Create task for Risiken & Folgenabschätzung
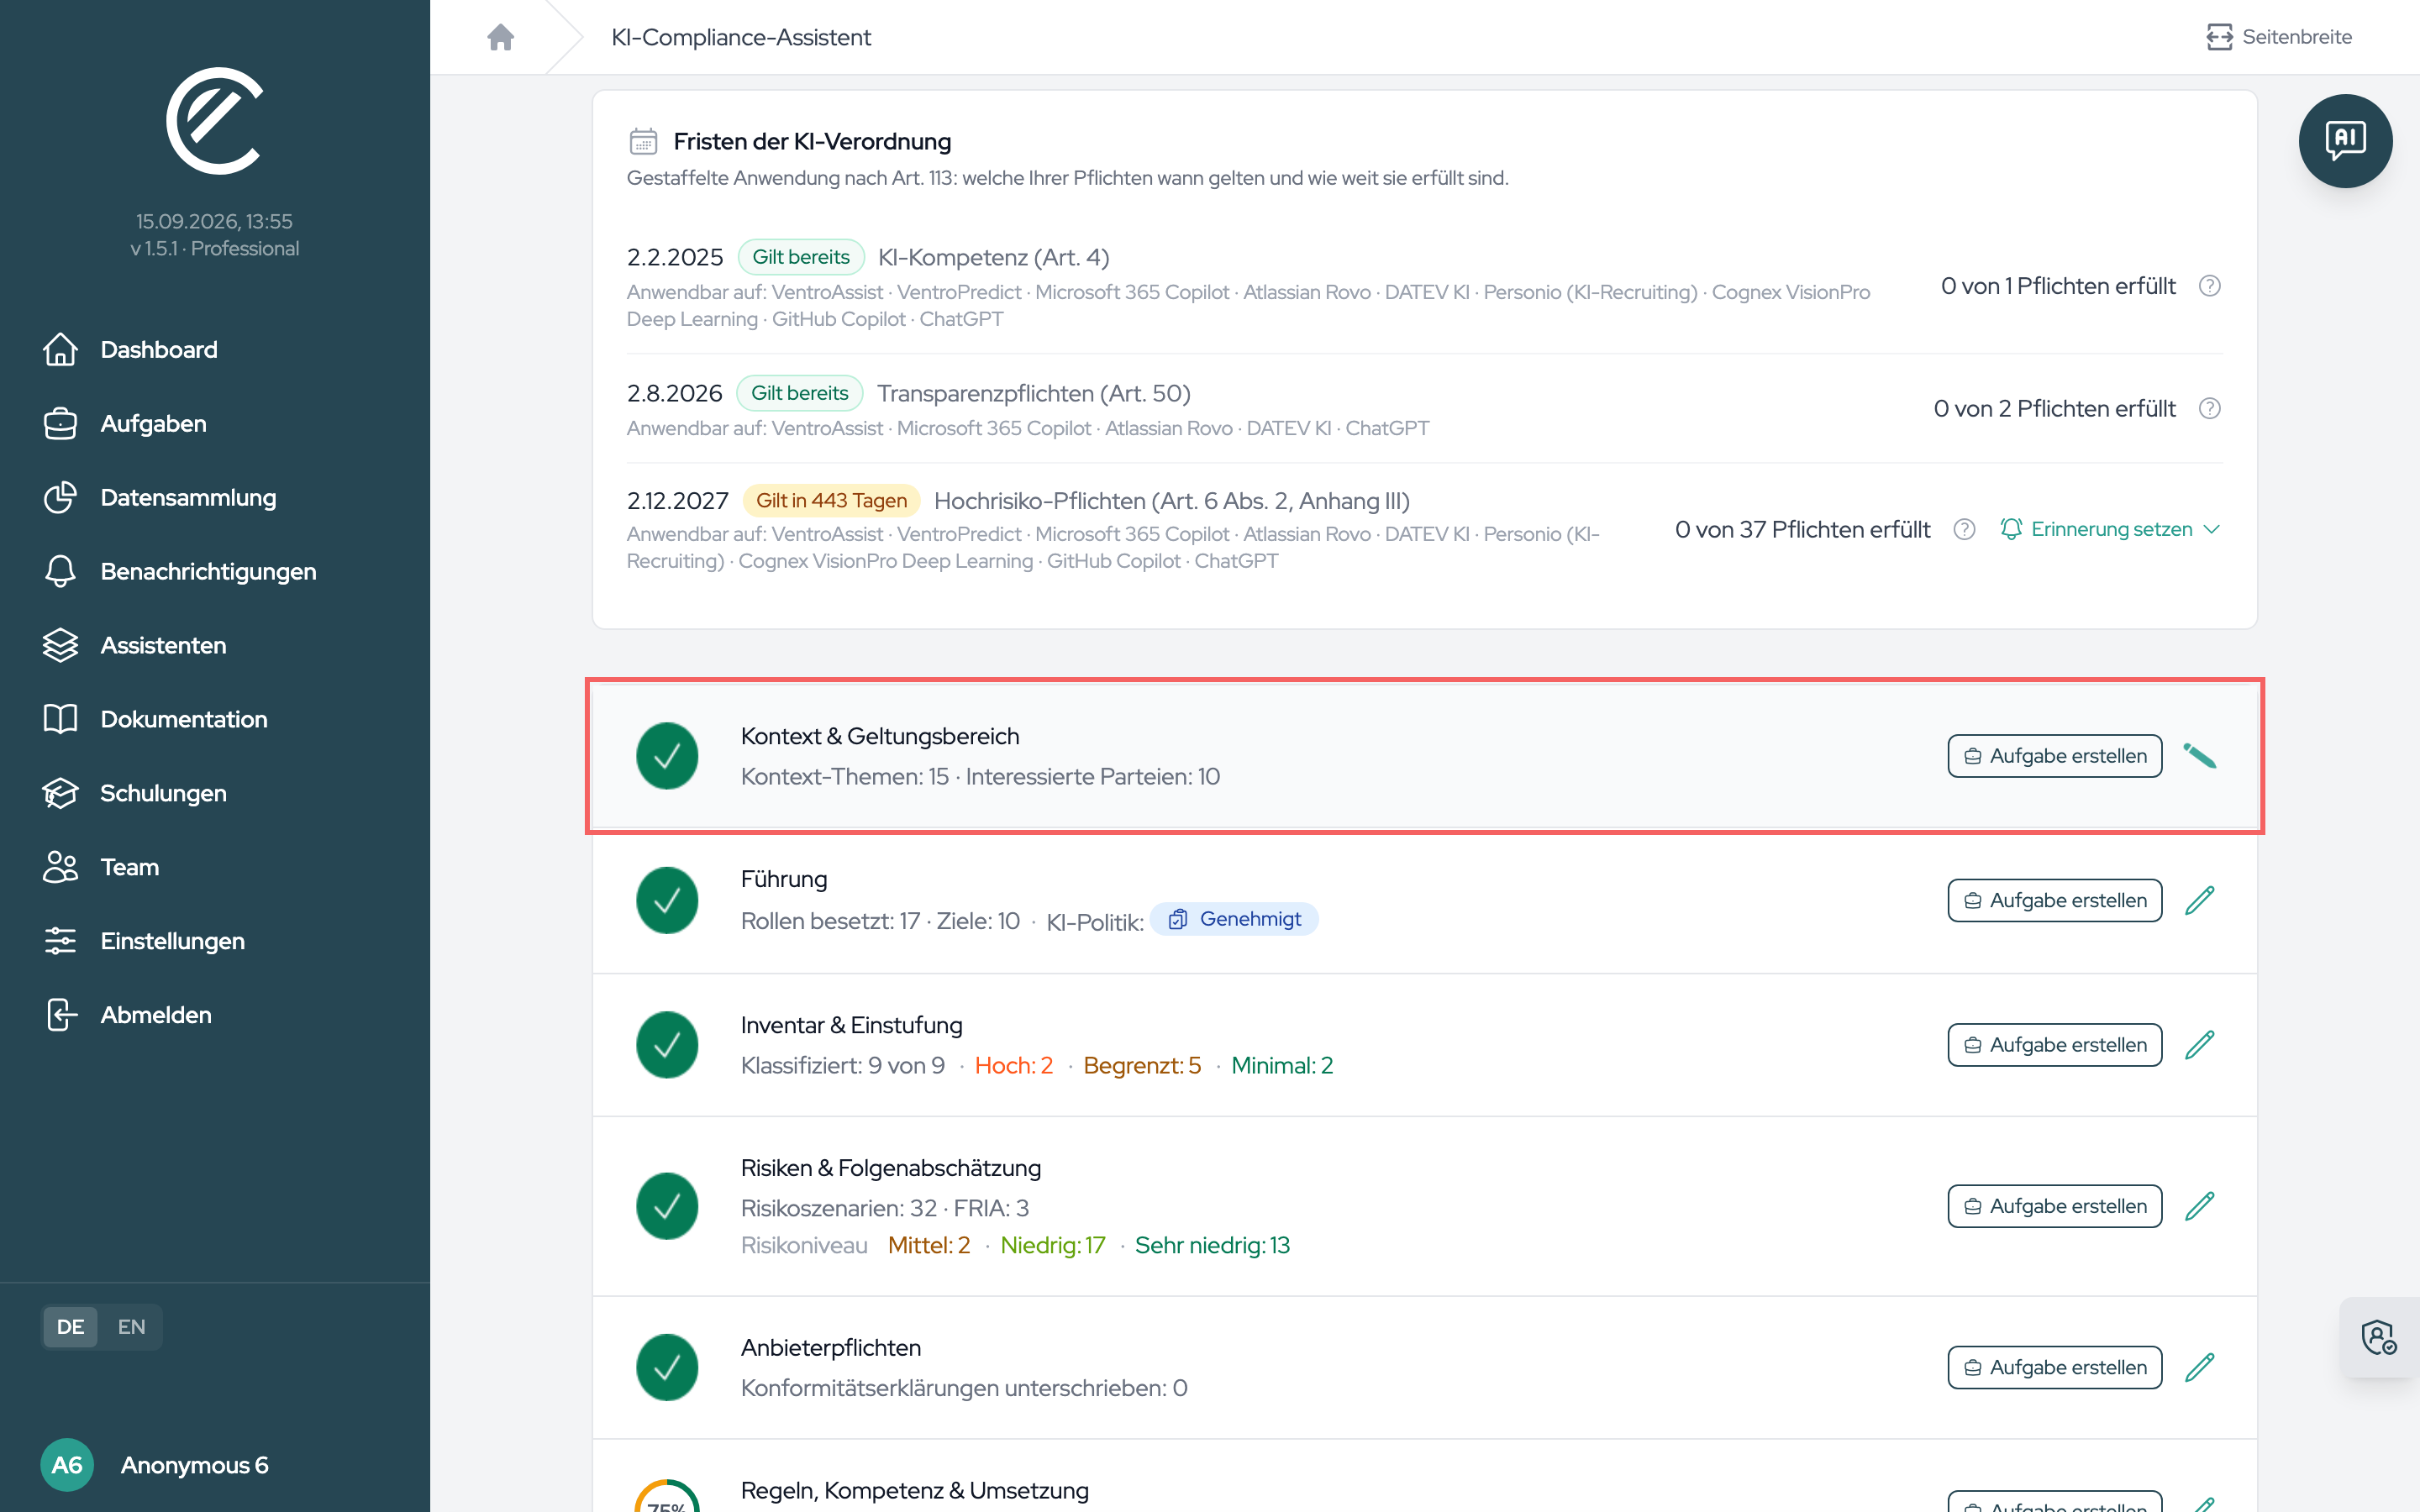Viewport: 2420px width, 1512px height. click(x=2054, y=1206)
